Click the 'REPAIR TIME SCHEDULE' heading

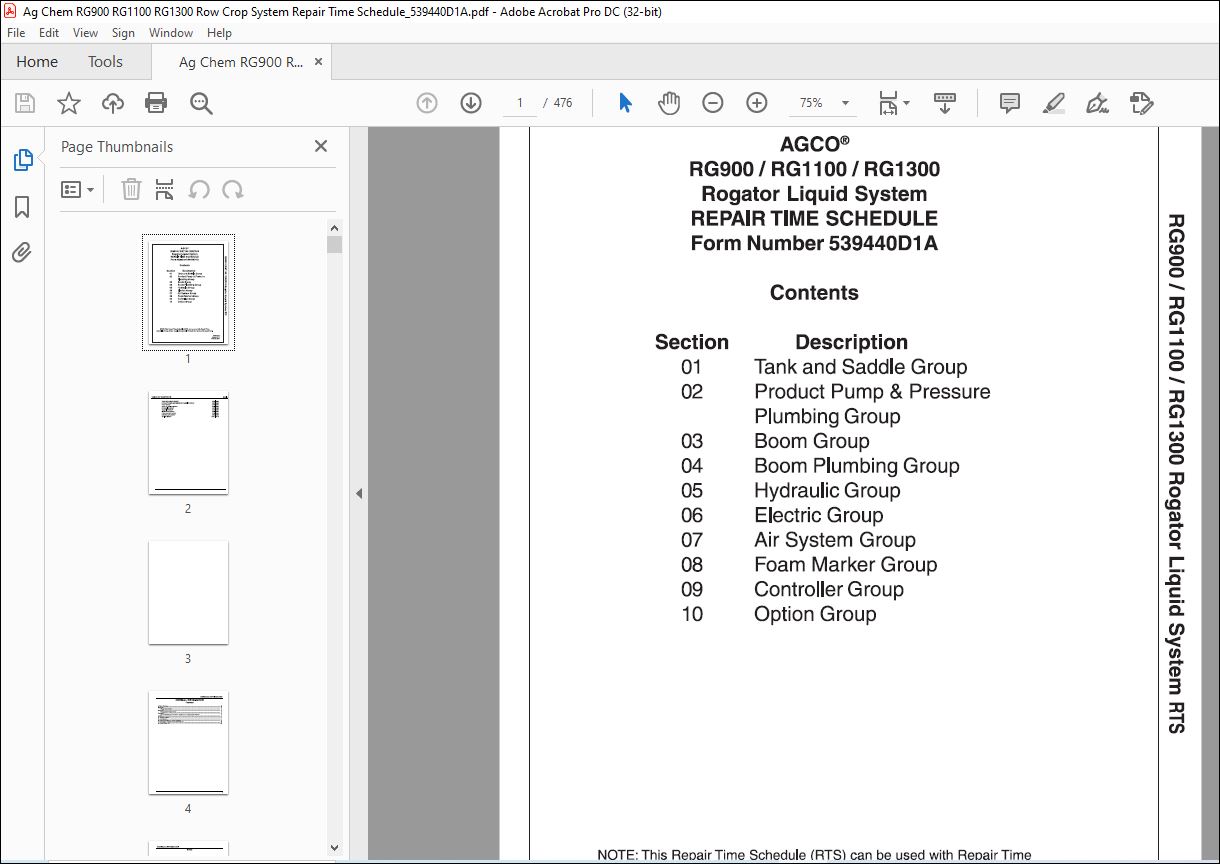(x=814, y=218)
